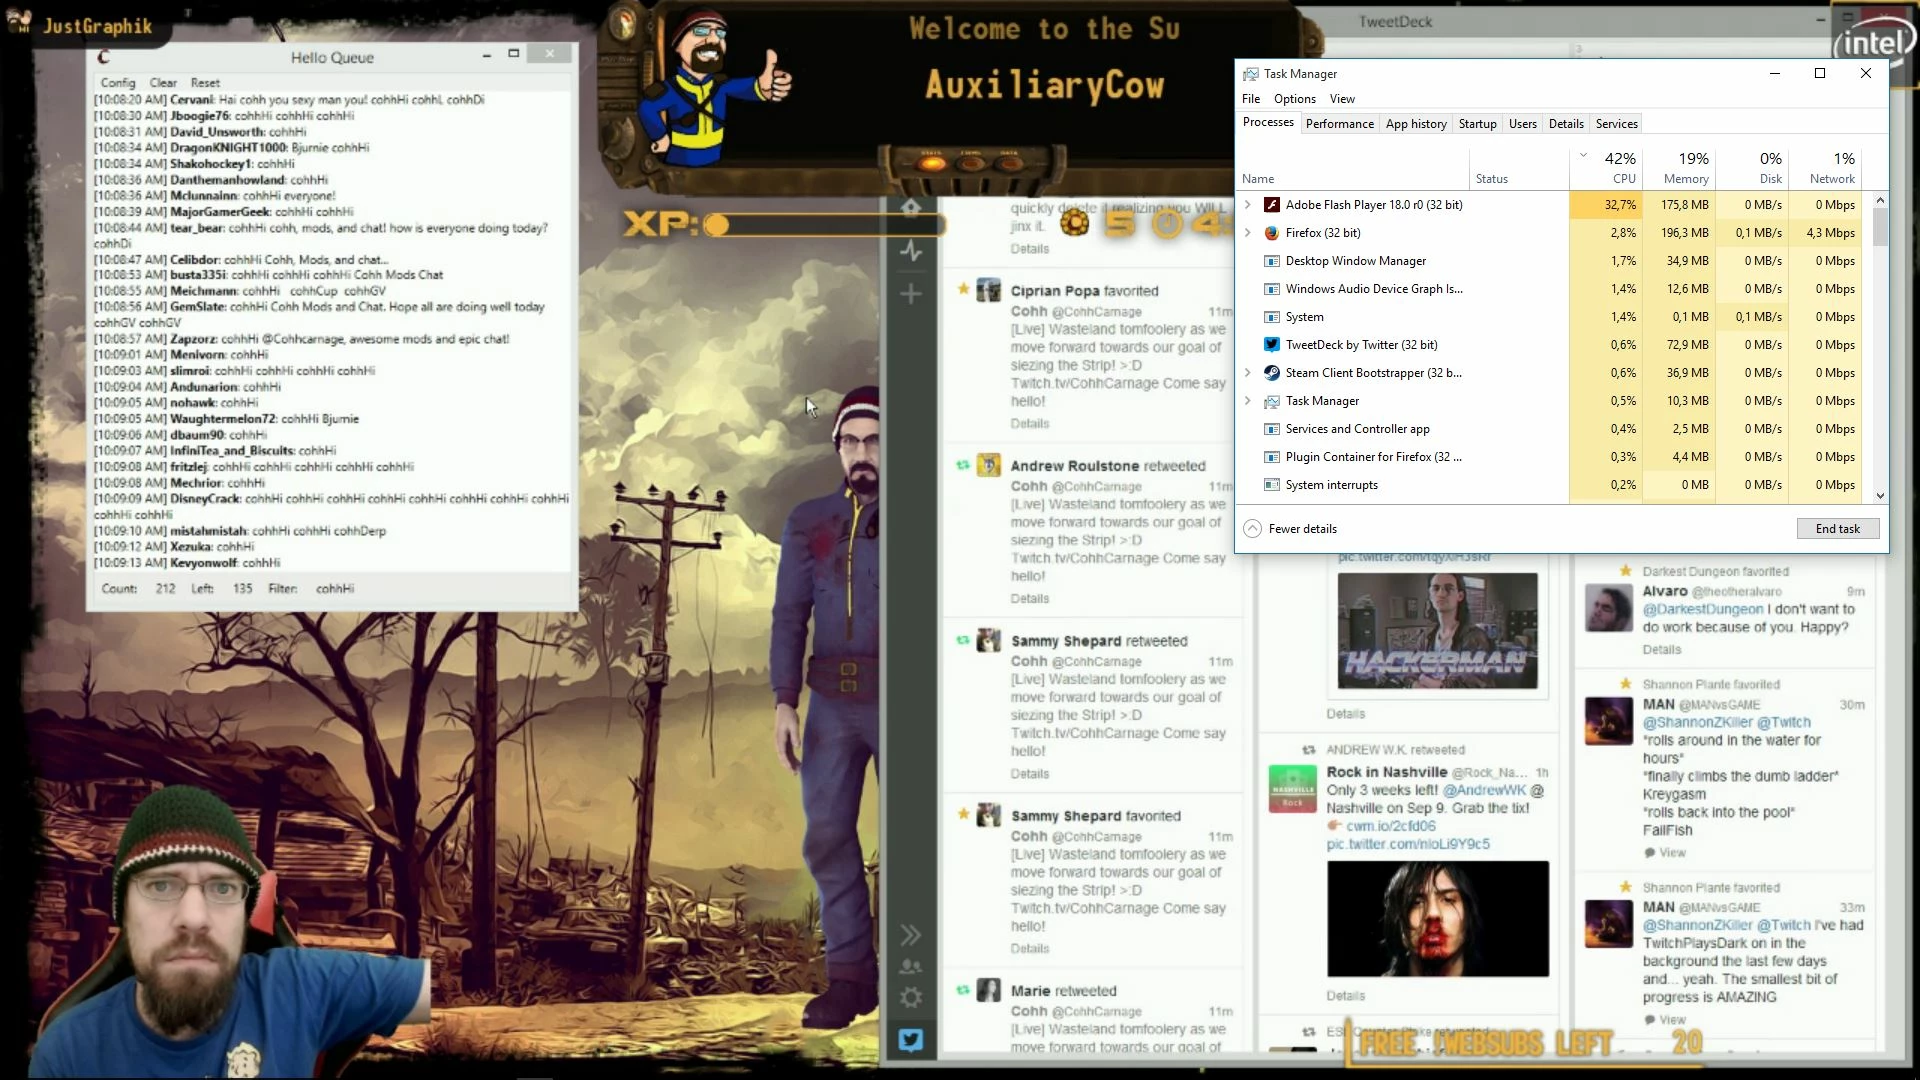
Task: Select the Steam Client Bootstrapper process
Action: (1372, 373)
